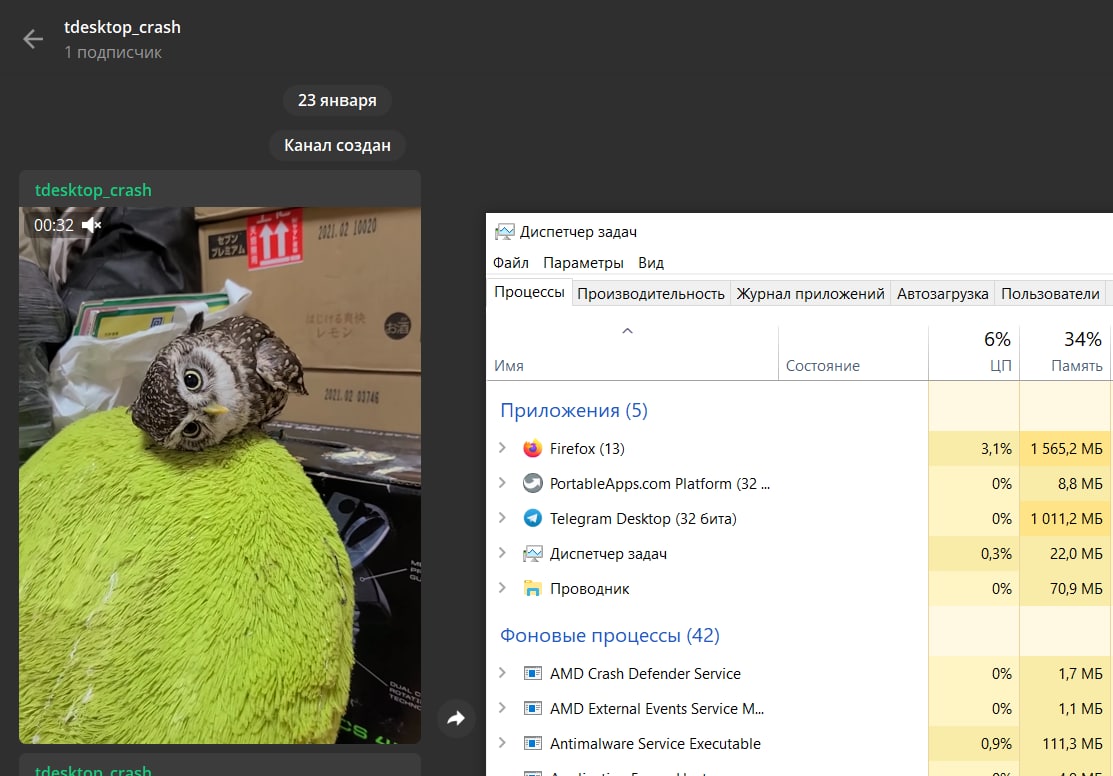Viewport: 1113px width, 776px height.
Task: Select the Antimalware Service Executable icon
Action: pos(532,743)
